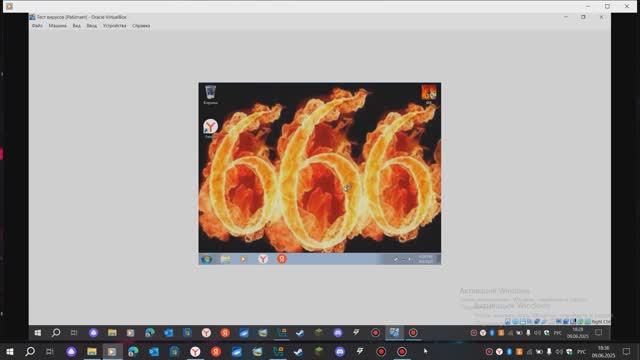Image resolution: width=640 pixels, height=360 pixels.
Task: Open red Yandex icon on guest taskbar
Action: point(282,259)
